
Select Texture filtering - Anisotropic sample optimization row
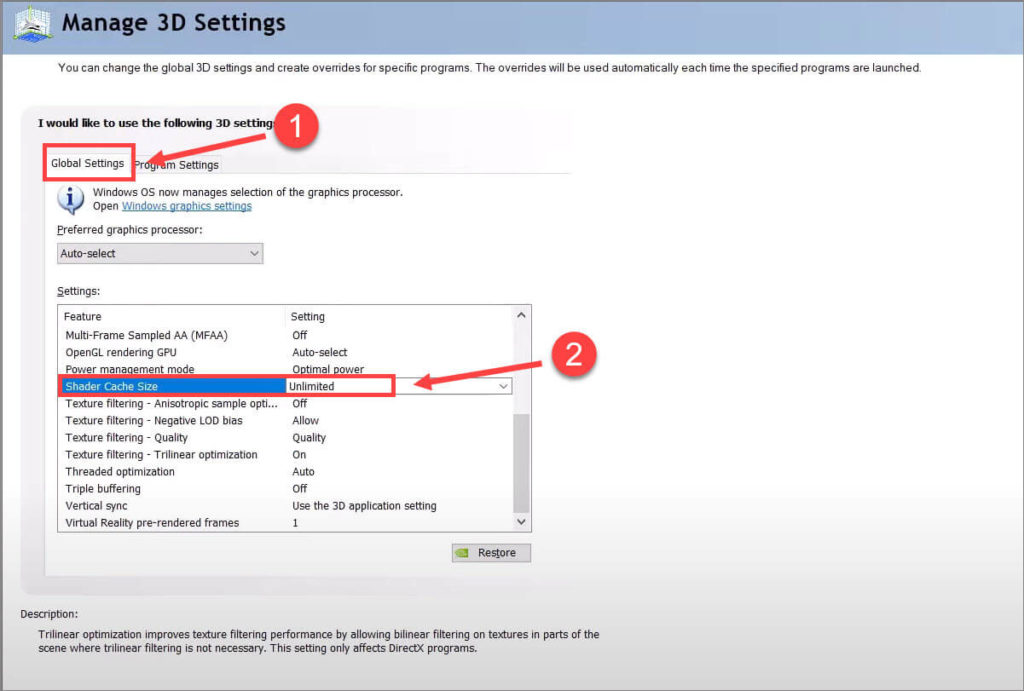click(x=287, y=404)
